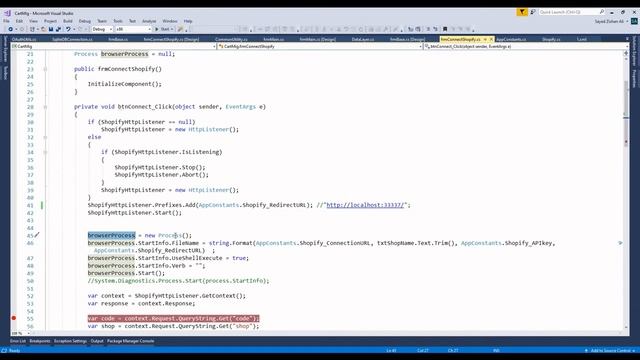Click the SA user account avatar
This screenshot has height=360, width=640.
634,21
